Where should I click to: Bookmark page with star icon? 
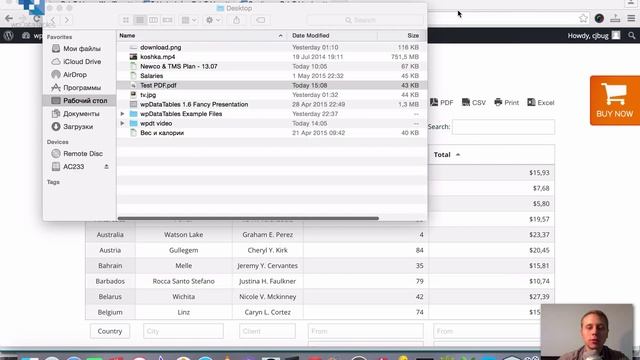(x=583, y=18)
